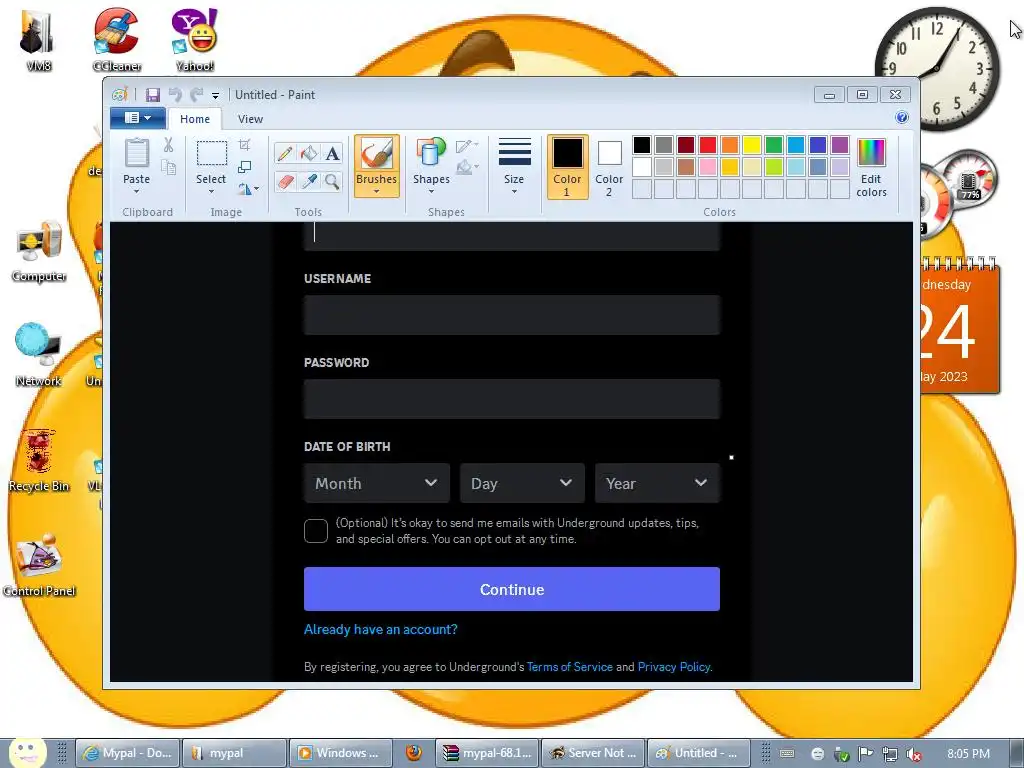Click the Brushes tool icon
The width and height of the screenshot is (1024, 768).
click(377, 154)
